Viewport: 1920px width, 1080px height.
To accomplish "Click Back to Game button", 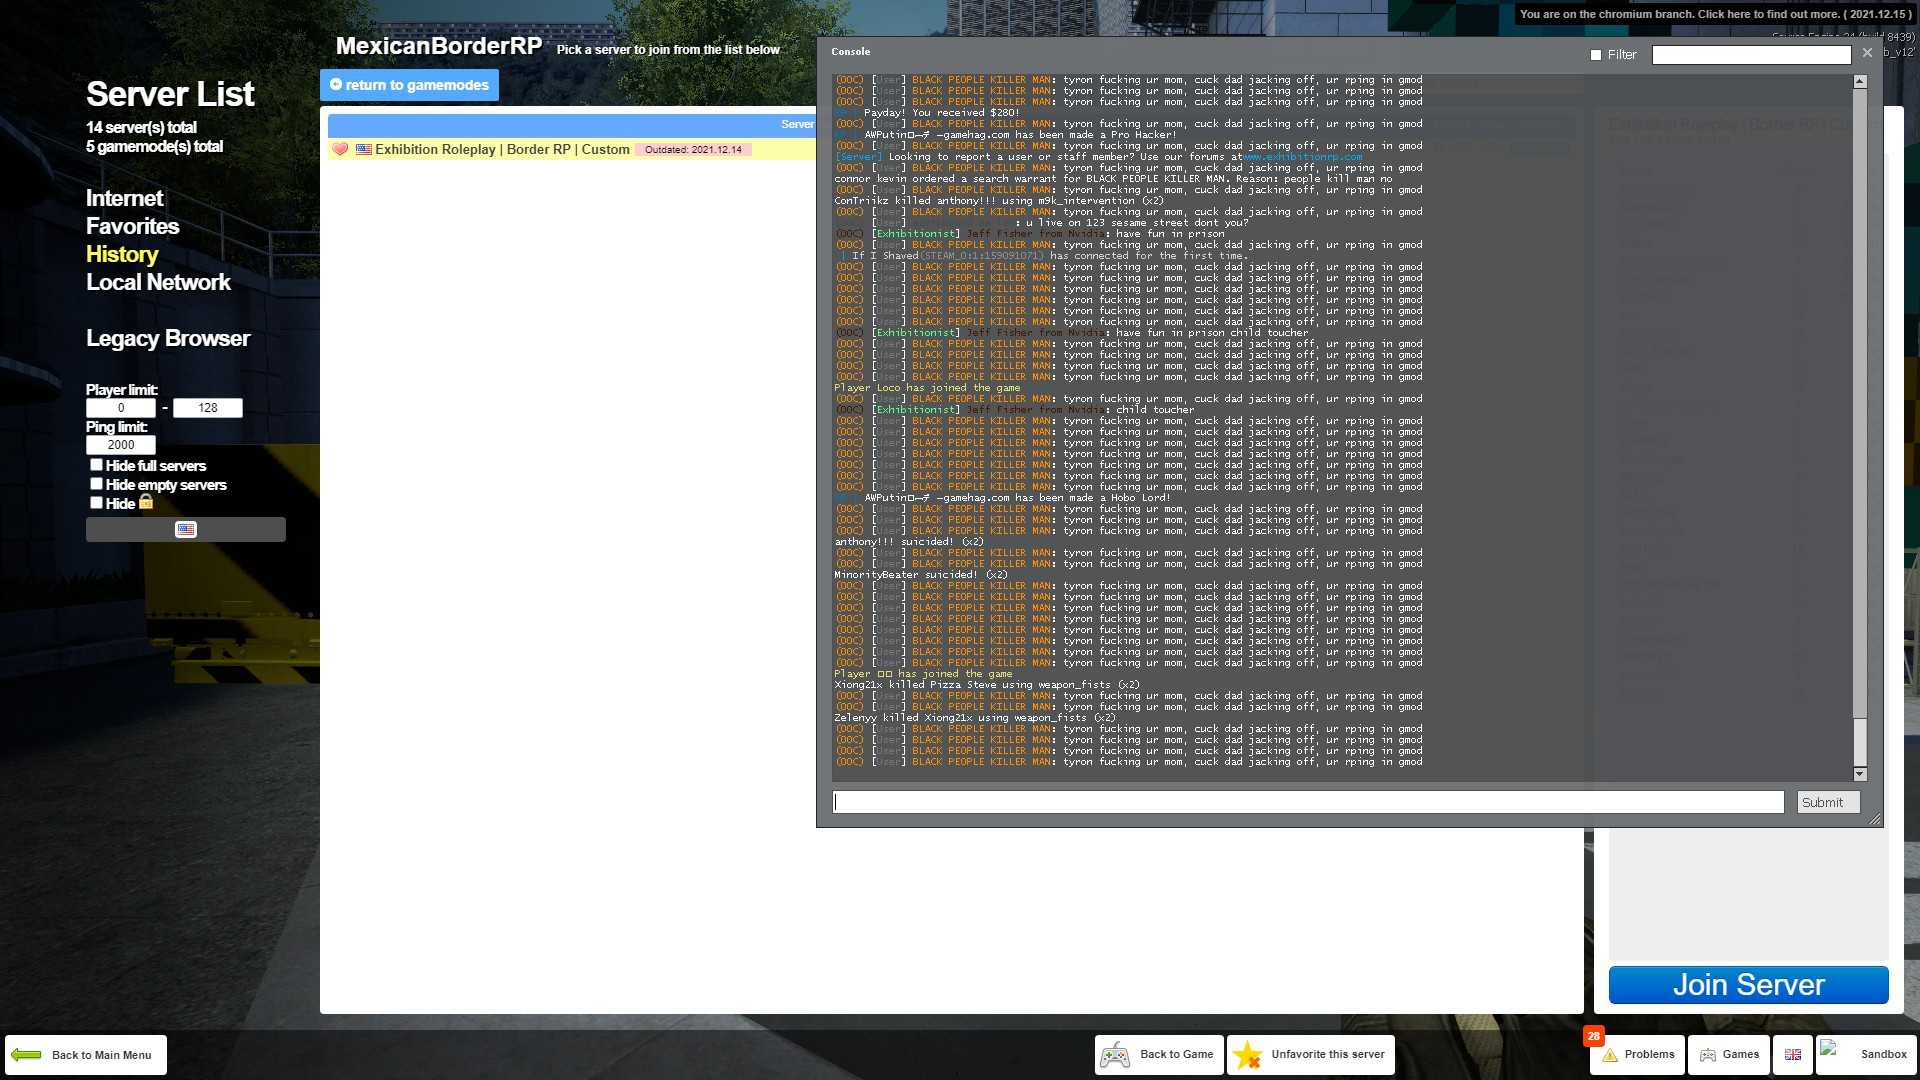I will coord(1159,1055).
